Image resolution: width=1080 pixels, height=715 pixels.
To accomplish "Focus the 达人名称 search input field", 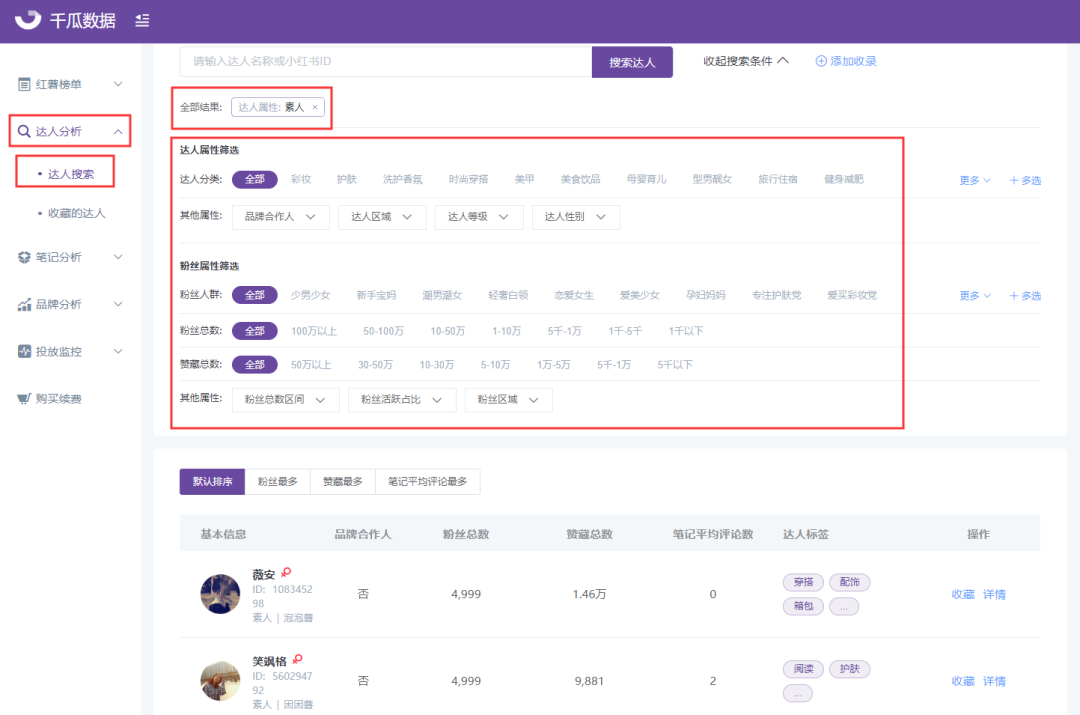I will point(386,61).
